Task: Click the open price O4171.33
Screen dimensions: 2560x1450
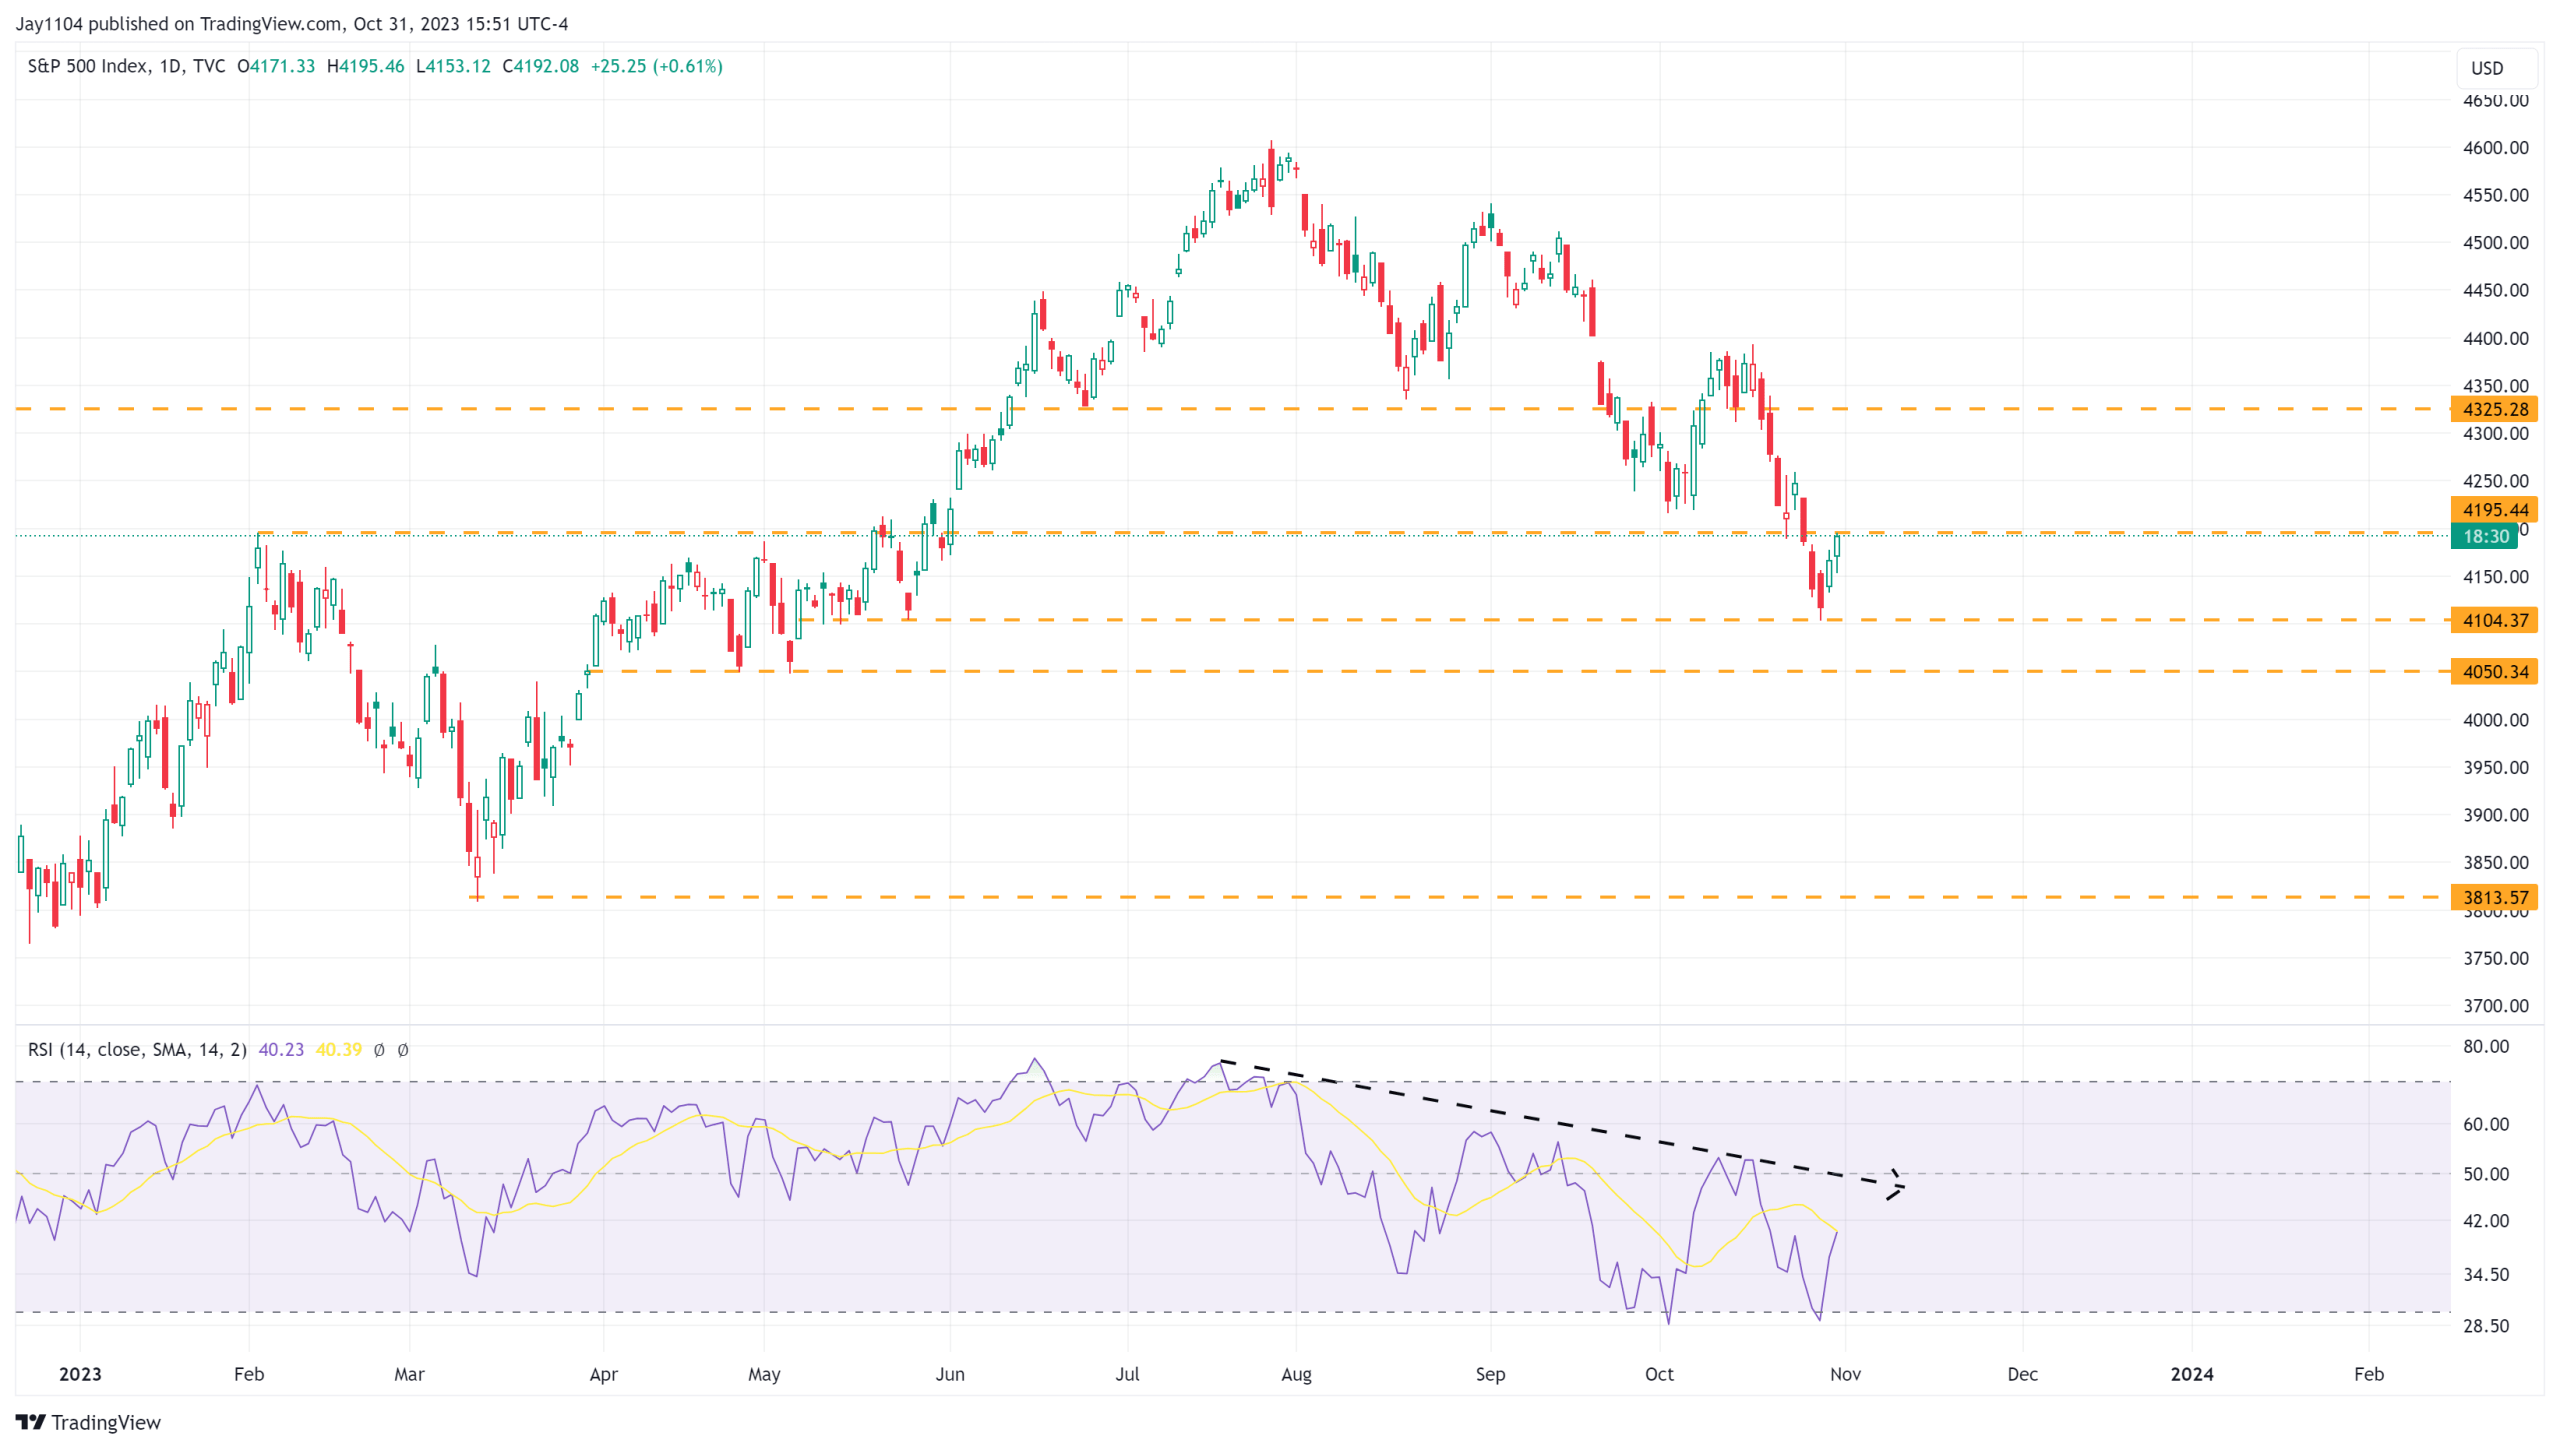Action: tap(276, 66)
